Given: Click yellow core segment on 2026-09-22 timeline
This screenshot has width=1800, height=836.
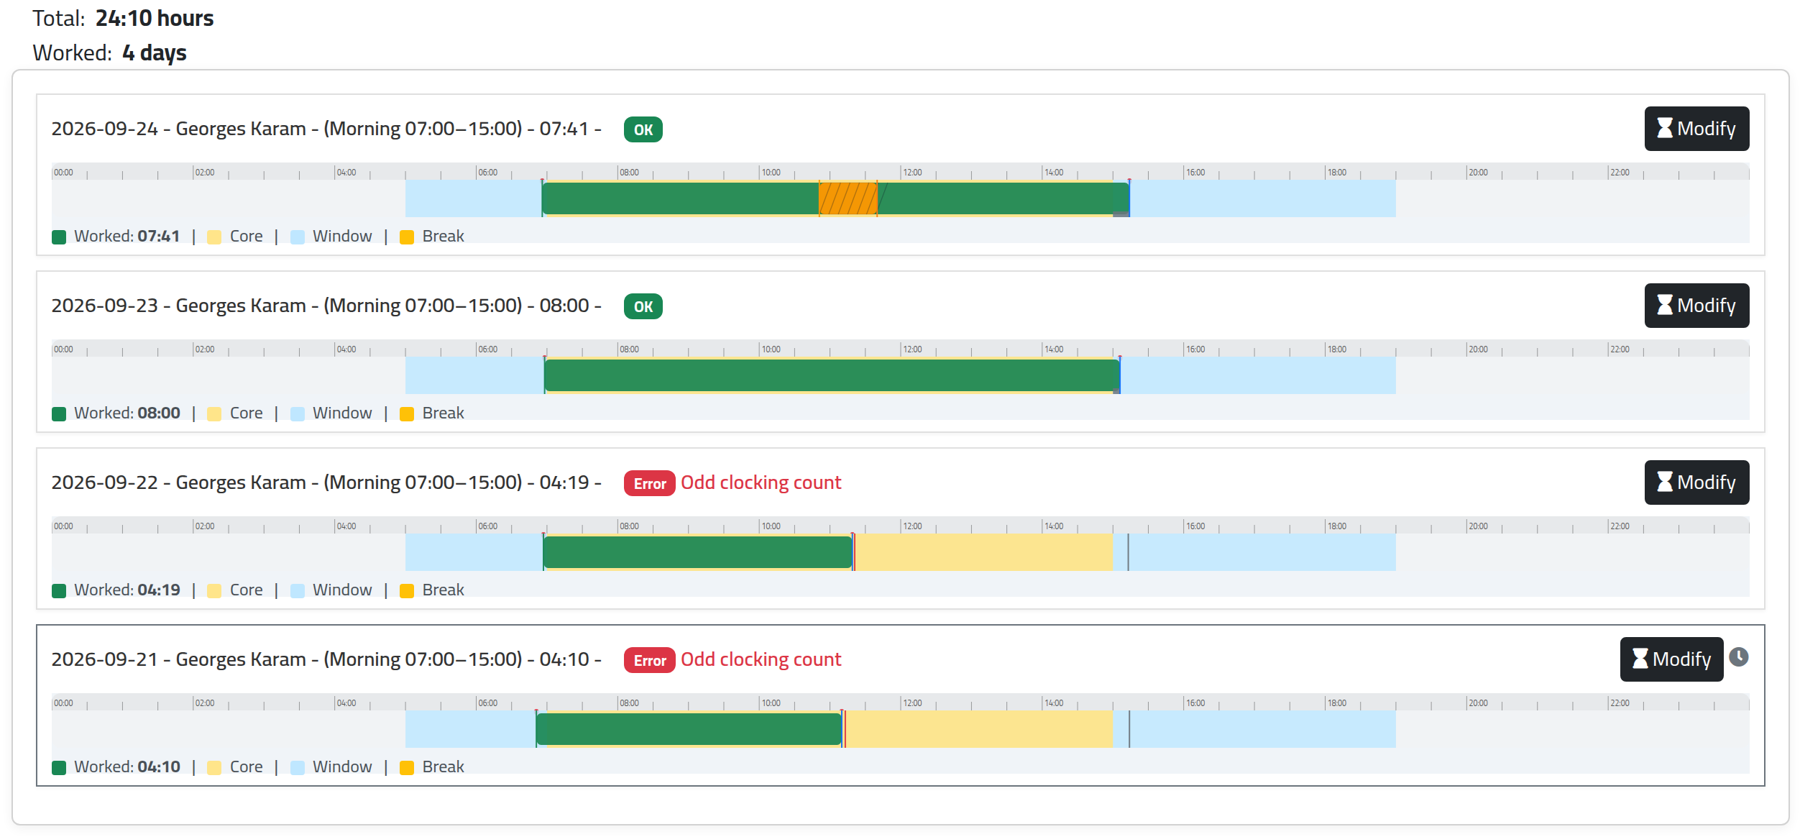Looking at the screenshot, I should (984, 553).
